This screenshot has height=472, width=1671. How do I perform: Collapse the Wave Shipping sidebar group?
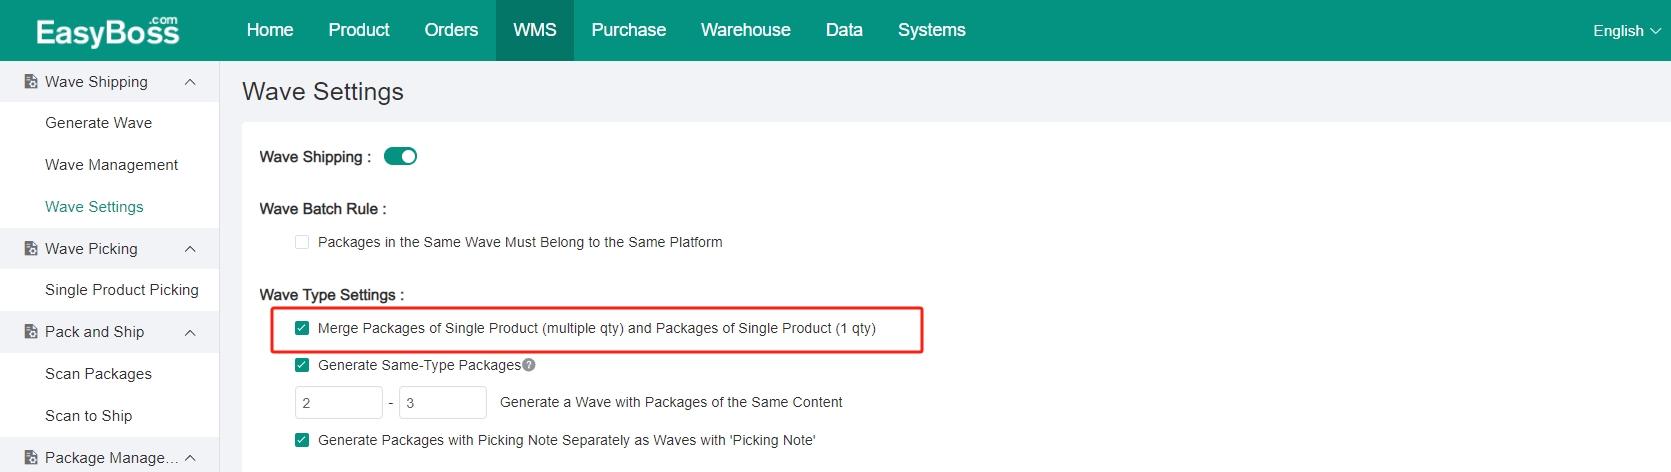coord(190,82)
